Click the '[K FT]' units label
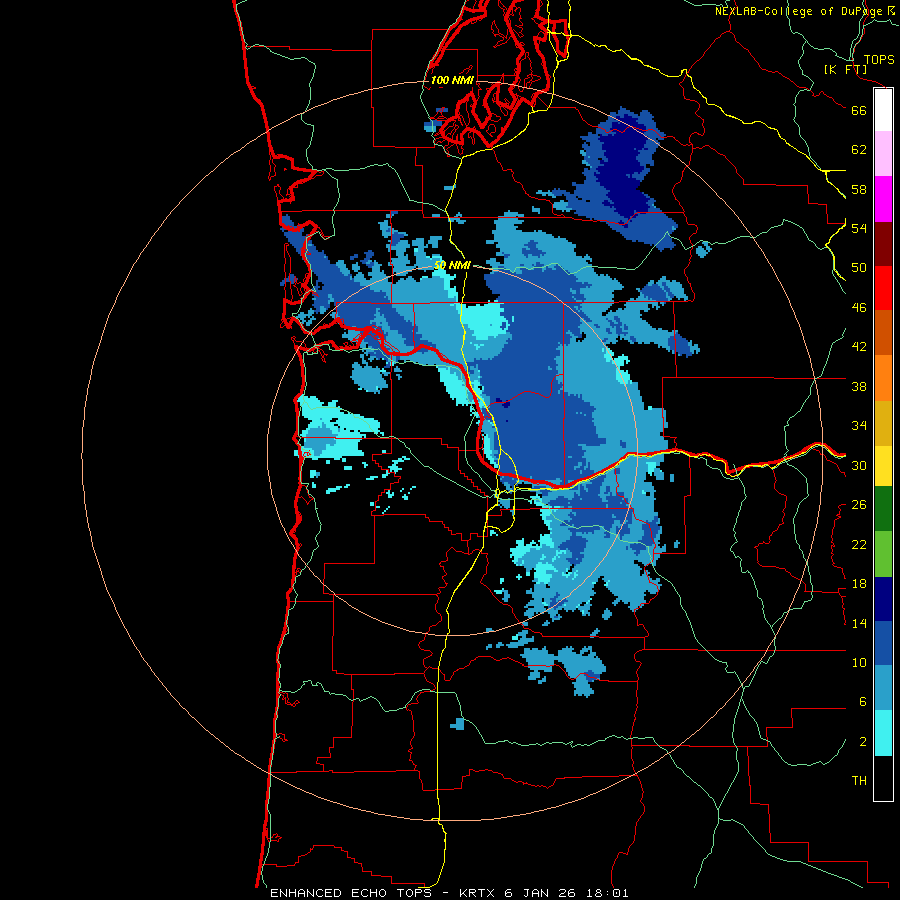 [845, 69]
